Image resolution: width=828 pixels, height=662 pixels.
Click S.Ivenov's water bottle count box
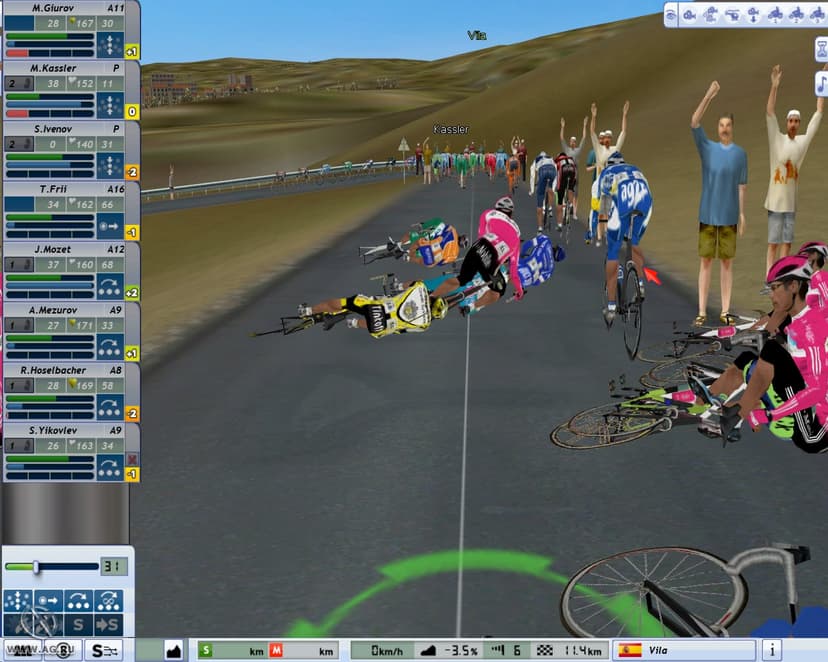tap(20, 144)
